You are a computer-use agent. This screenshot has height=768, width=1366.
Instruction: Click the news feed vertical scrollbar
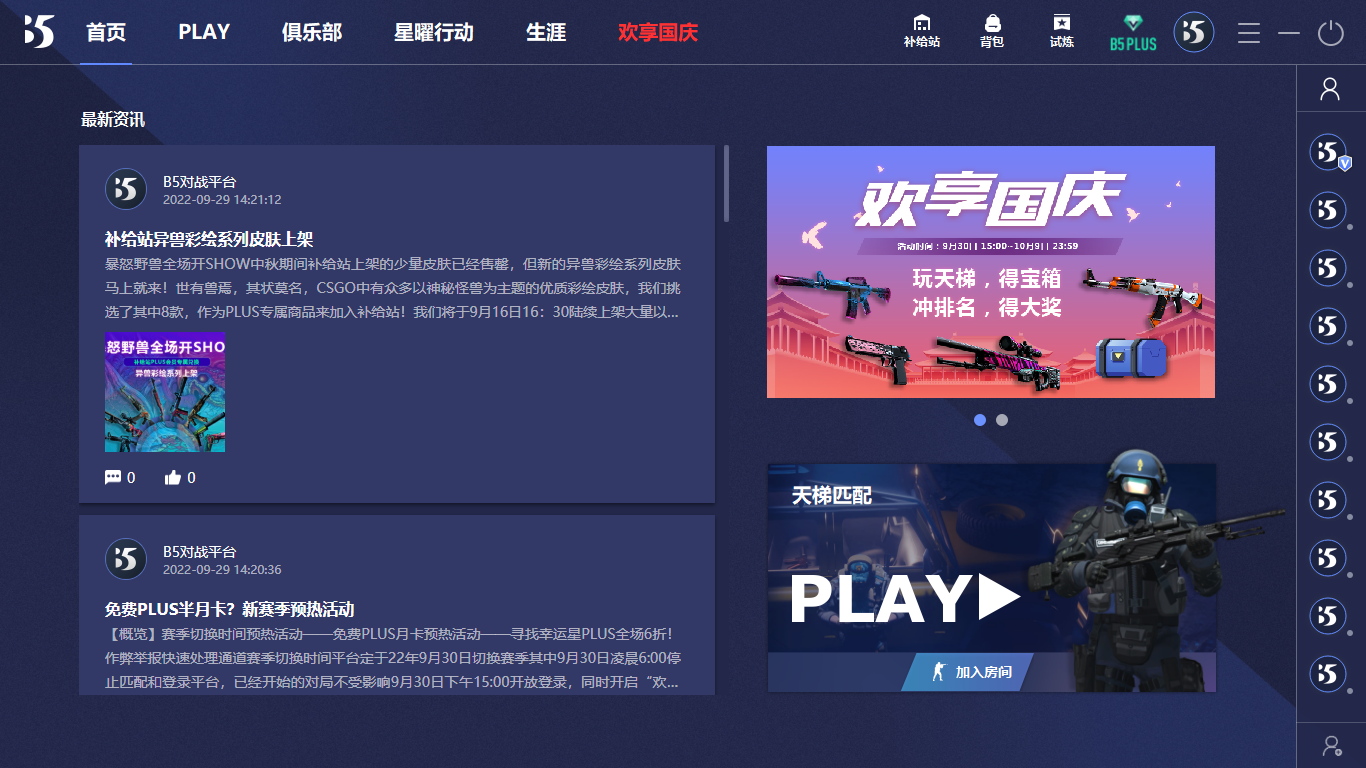pyautogui.click(x=726, y=184)
